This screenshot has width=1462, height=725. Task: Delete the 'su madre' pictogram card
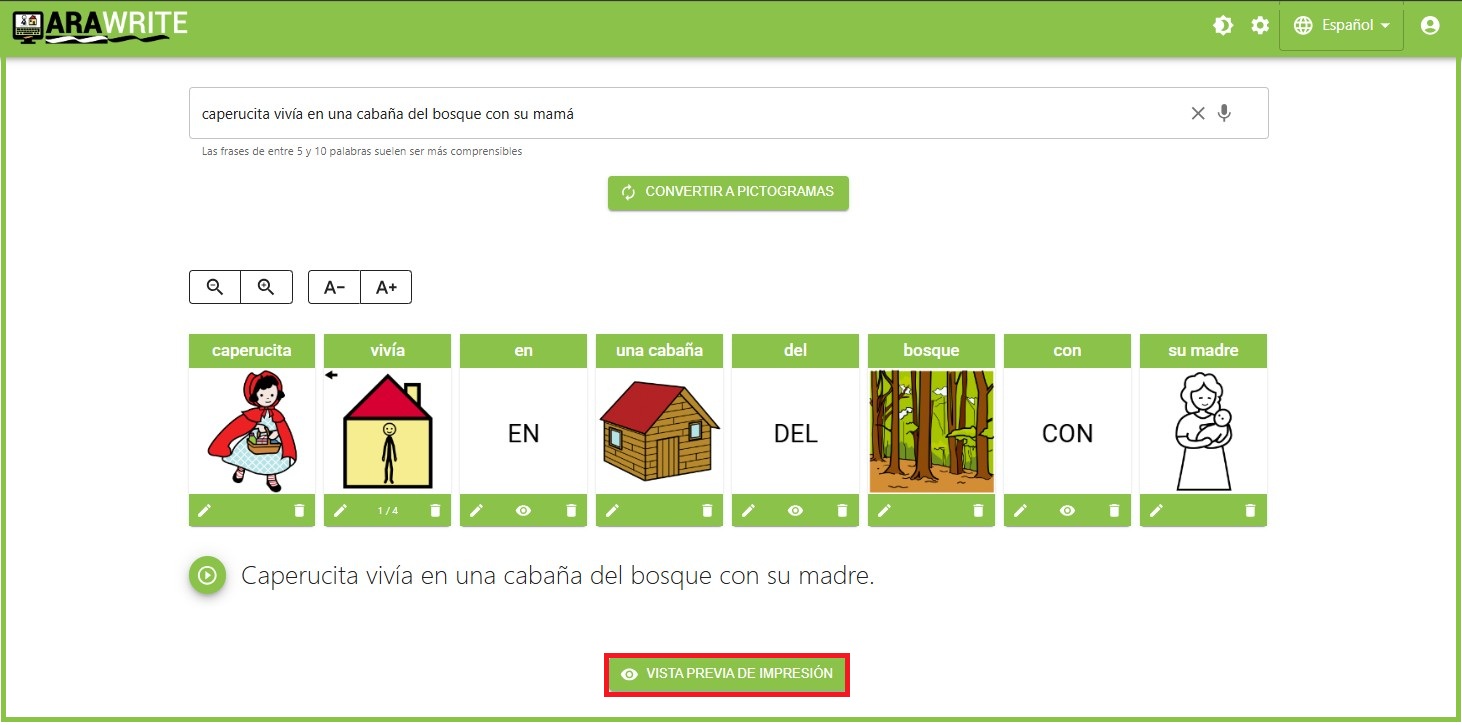(1250, 510)
